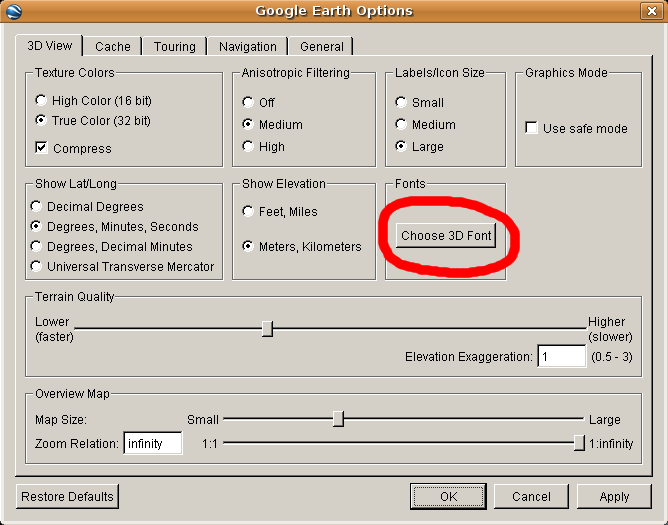This screenshot has height=525, width=668.
Task: Click the 3D View tab
Action: [x=49, y=46]
